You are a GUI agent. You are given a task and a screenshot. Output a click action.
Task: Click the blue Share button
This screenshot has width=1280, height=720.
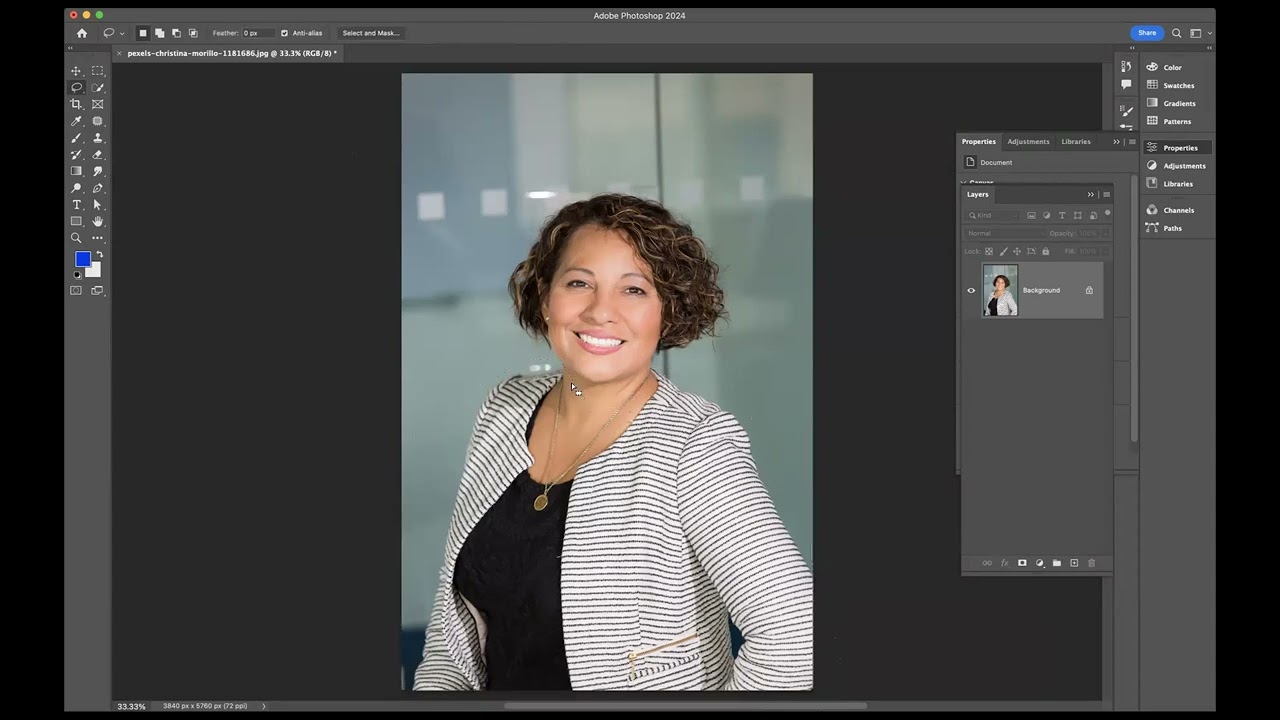1147,33
